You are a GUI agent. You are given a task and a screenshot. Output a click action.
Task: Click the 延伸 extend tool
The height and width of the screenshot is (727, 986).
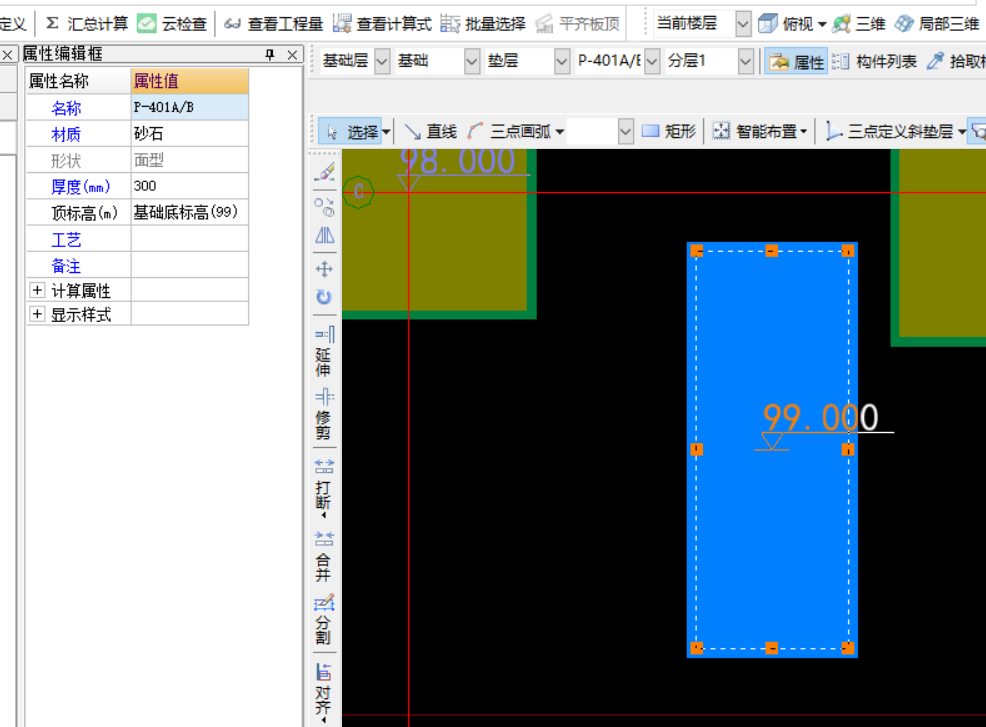coord(324,352)
